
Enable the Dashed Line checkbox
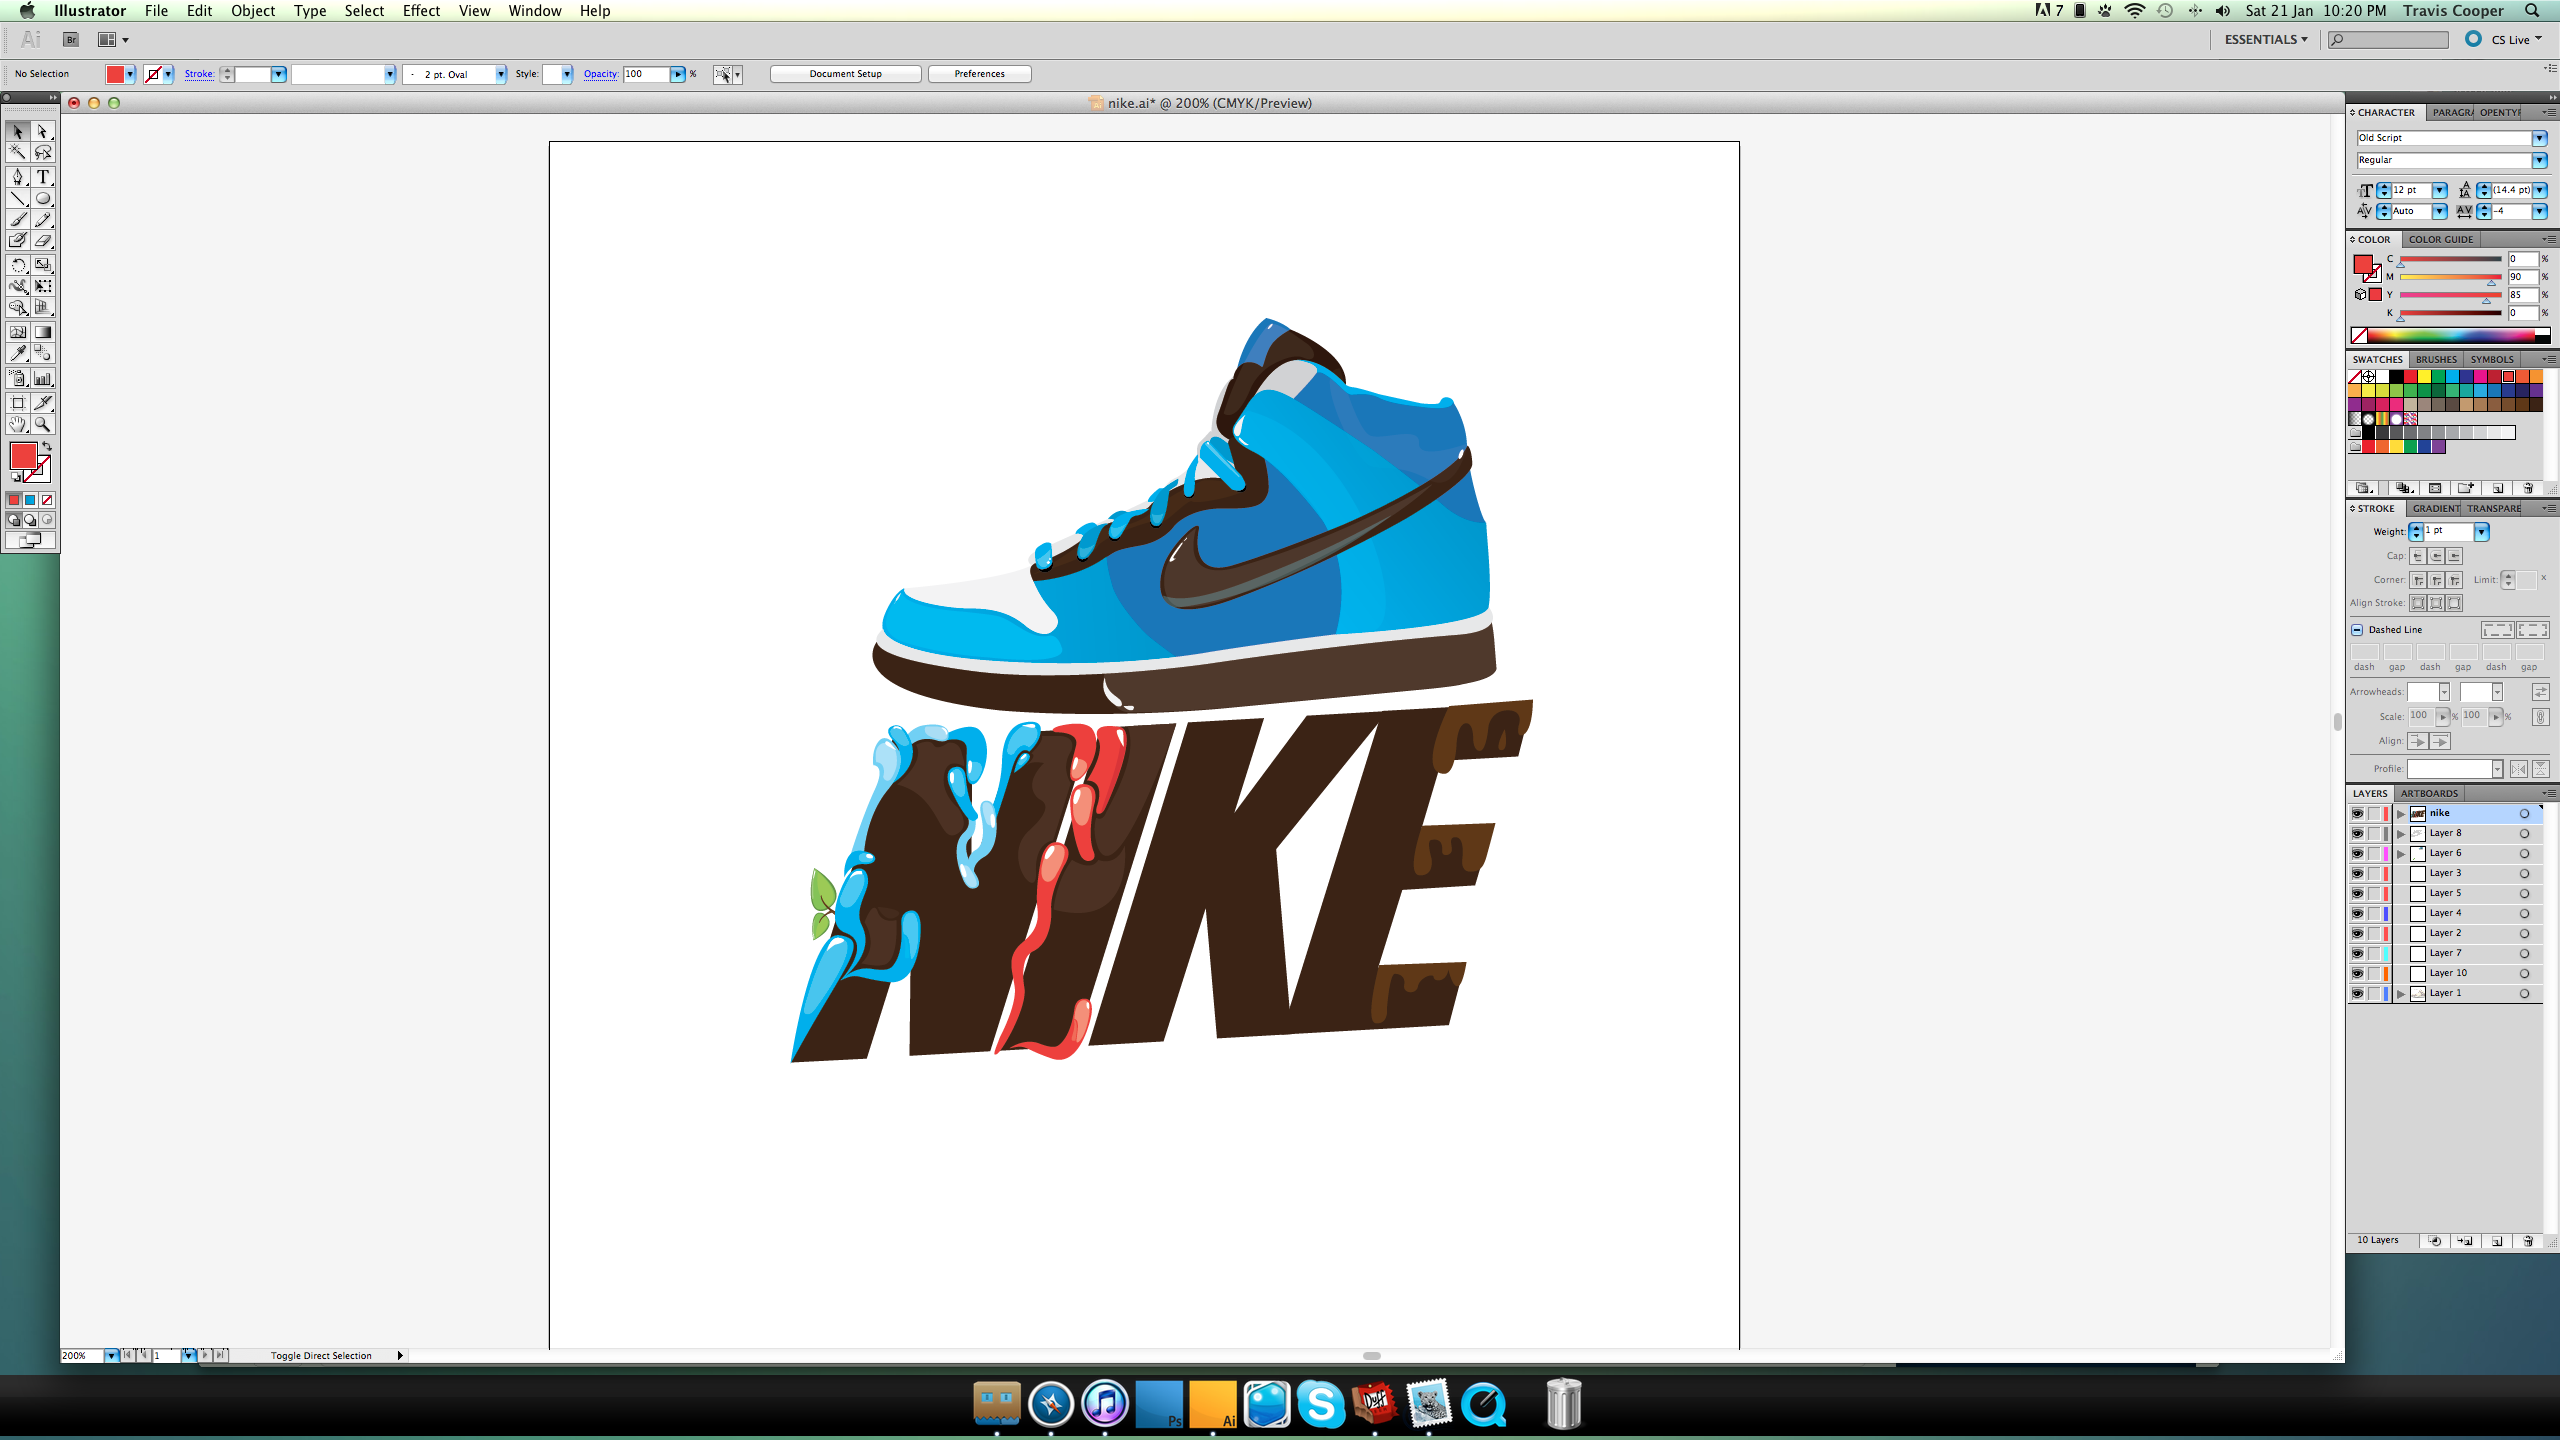click(x=2357, y=630)
